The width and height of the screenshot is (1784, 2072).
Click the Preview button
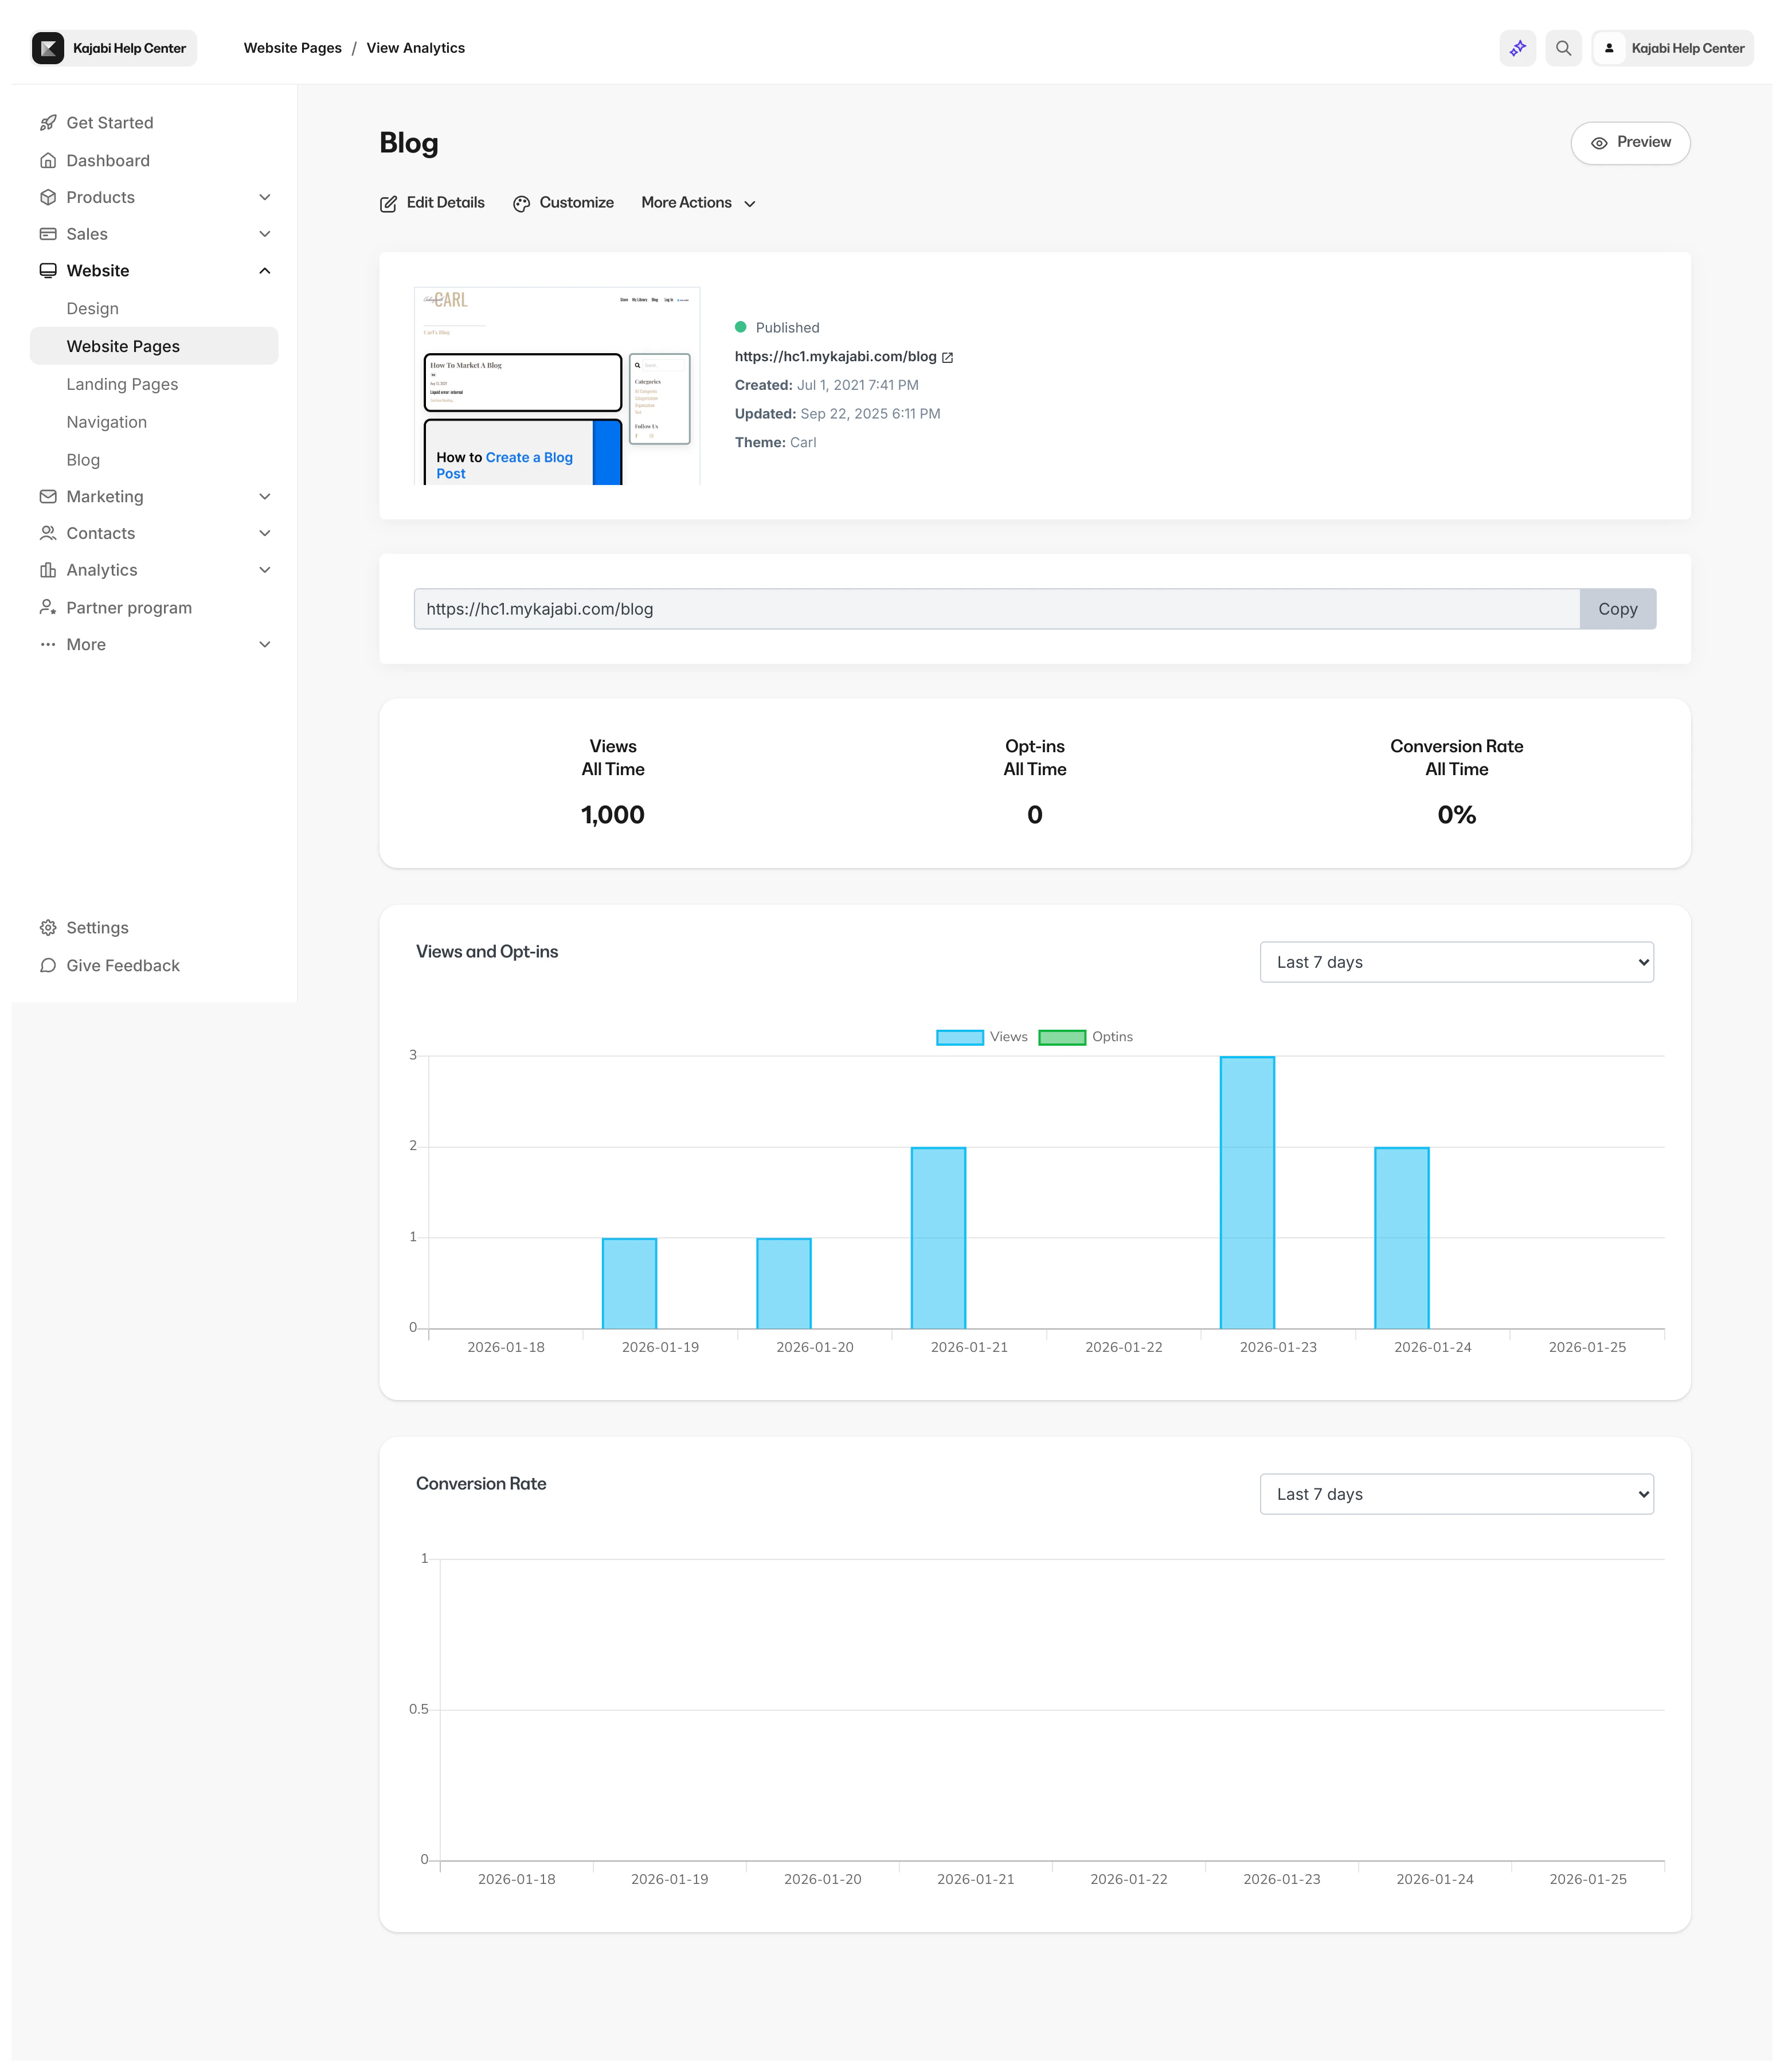pos(1630,142)
